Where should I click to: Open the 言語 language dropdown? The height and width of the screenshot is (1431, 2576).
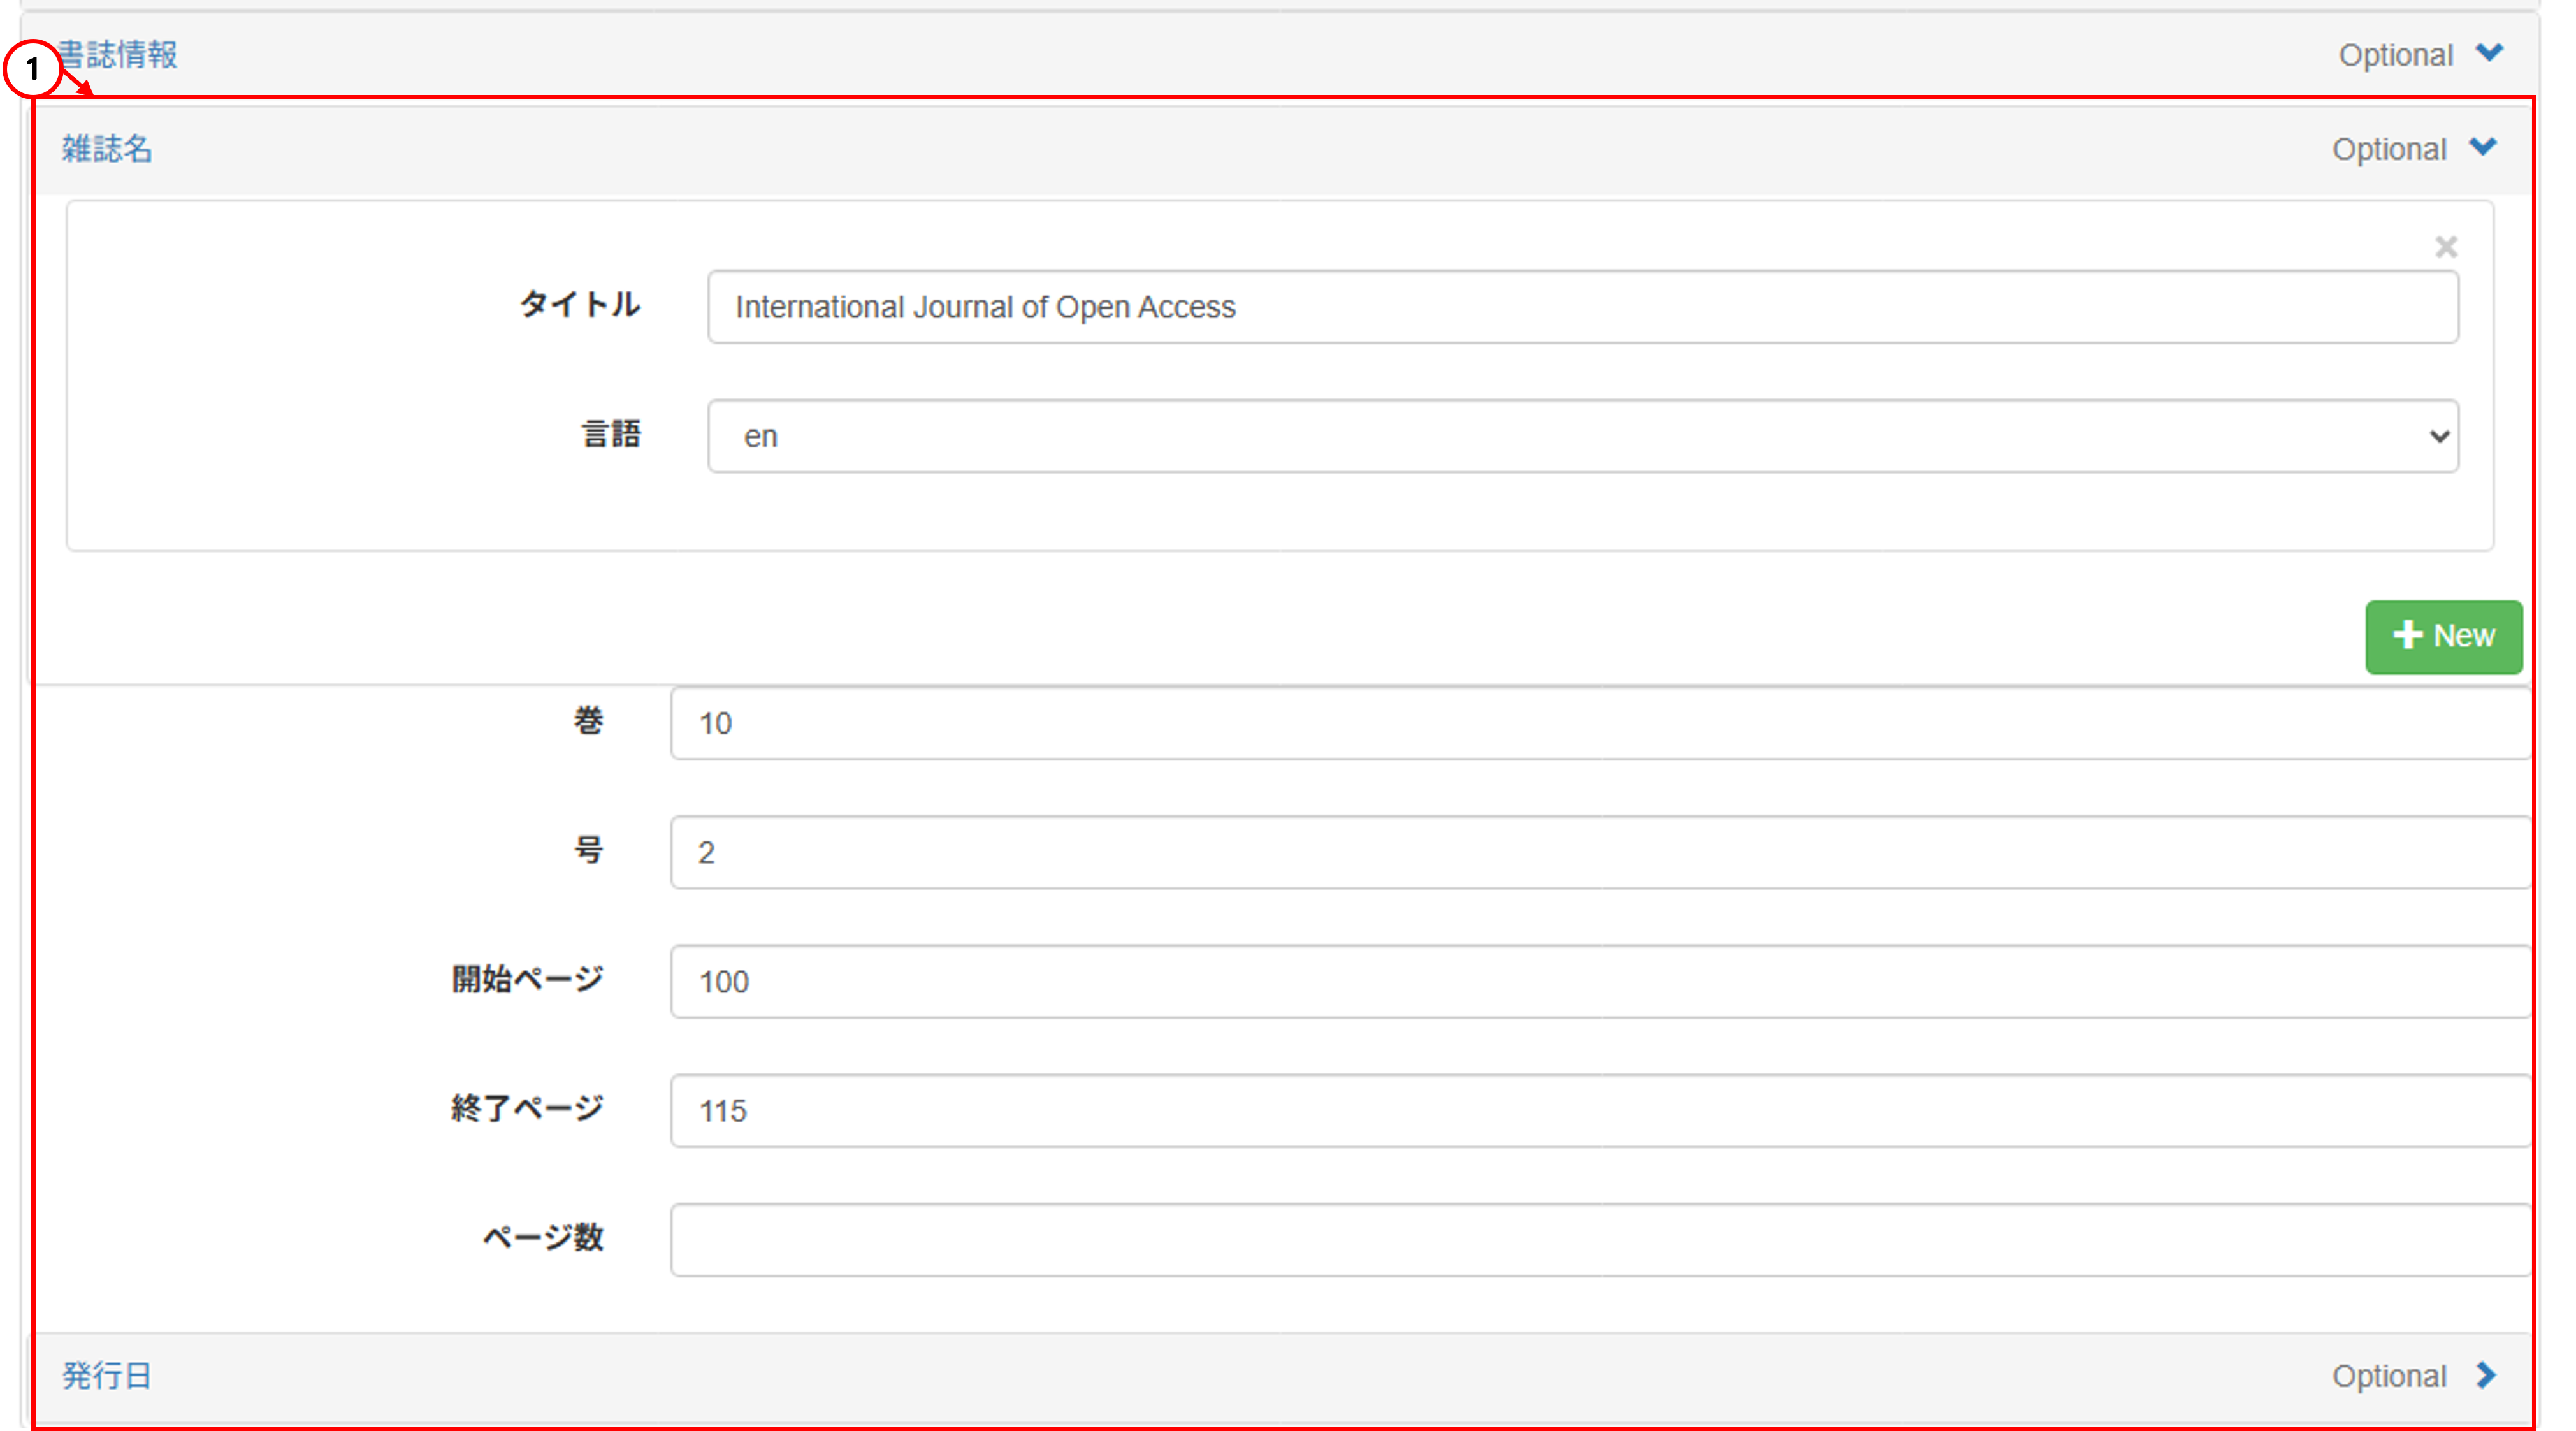[x=1582, y=436]
